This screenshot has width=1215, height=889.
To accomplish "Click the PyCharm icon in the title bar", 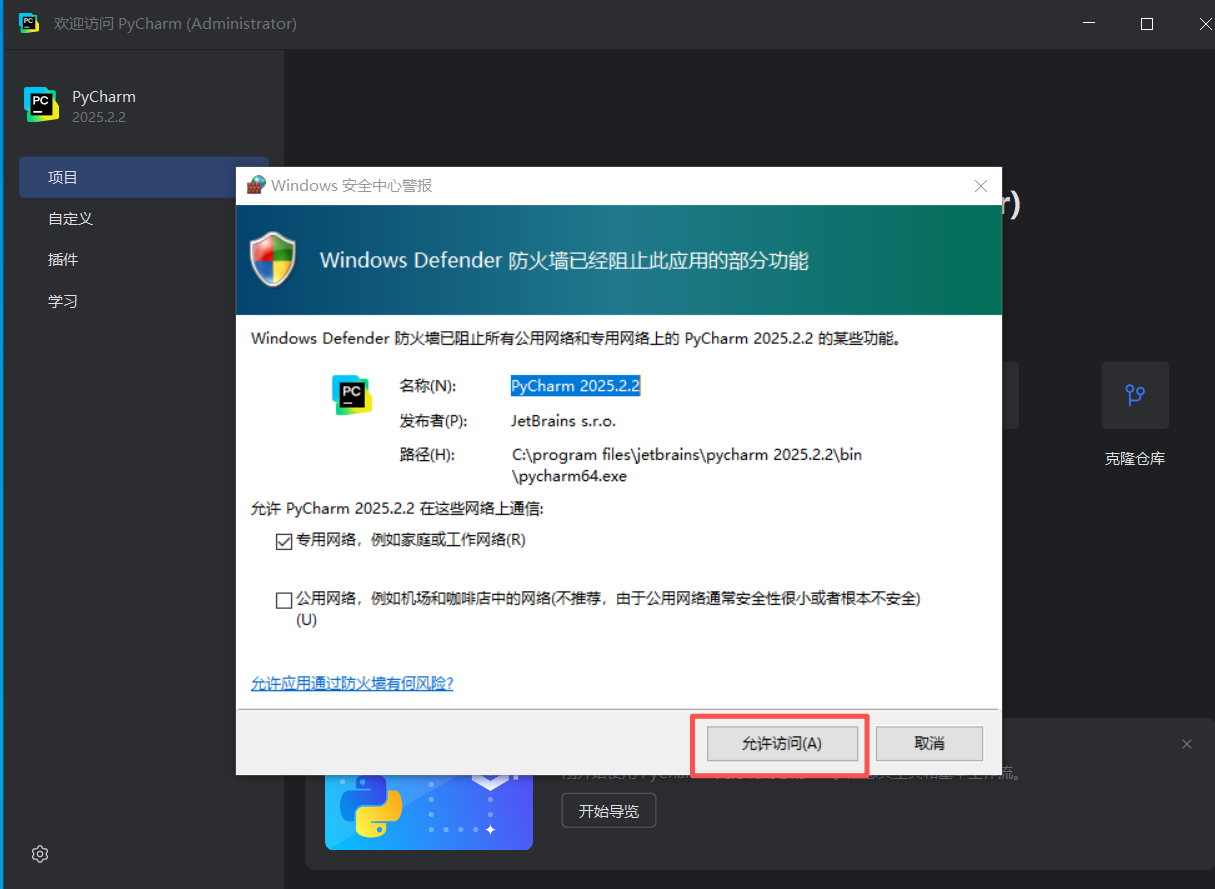I will [x=29, y=23].
